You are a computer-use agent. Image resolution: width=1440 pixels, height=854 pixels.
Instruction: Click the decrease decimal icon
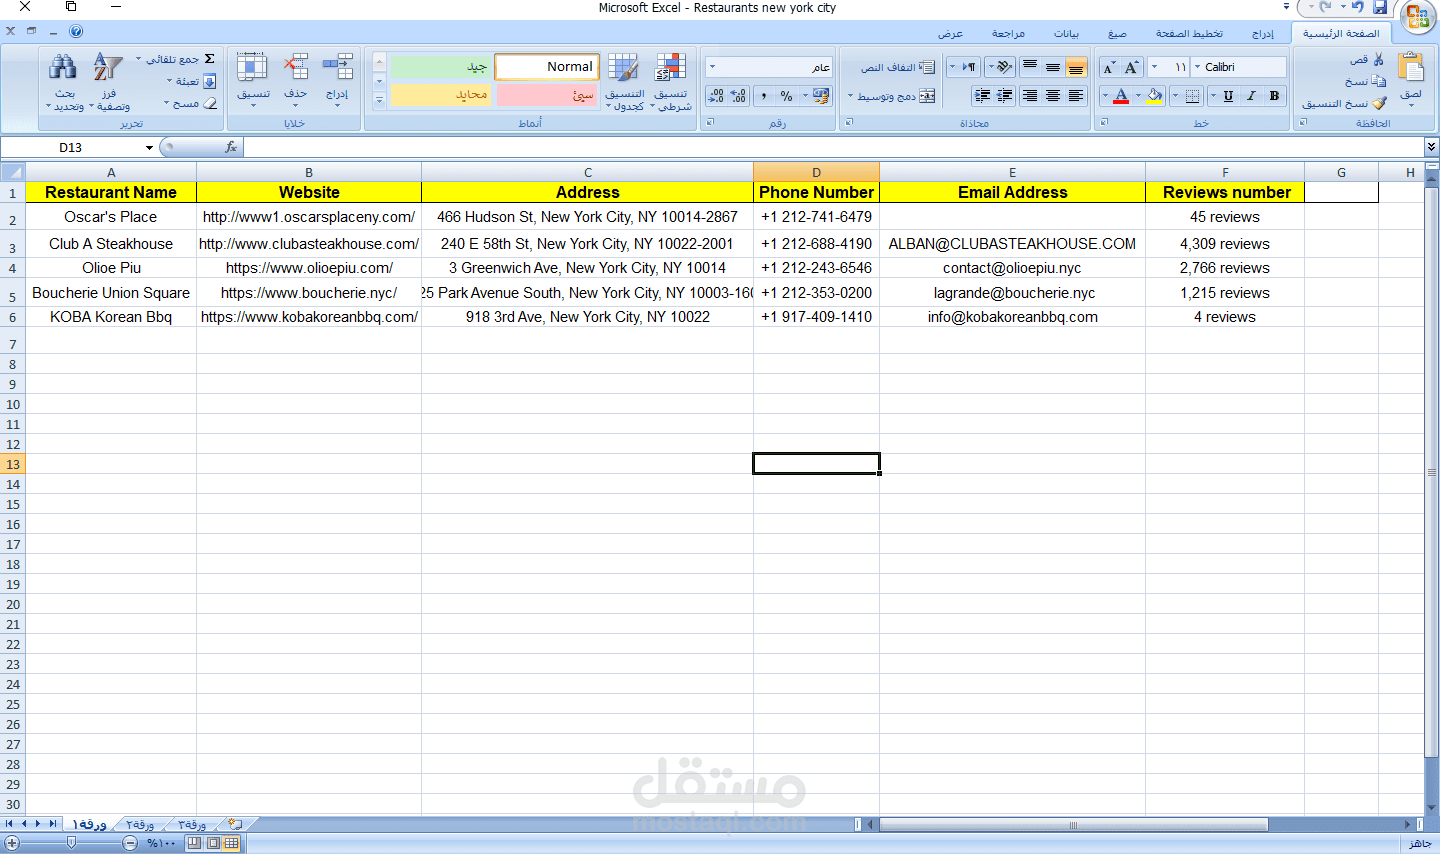pyautogui.click(x=716, y=96)
